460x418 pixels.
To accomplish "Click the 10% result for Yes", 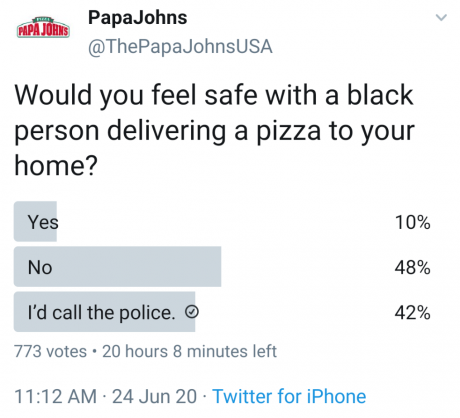I will [x=413, y=222].
